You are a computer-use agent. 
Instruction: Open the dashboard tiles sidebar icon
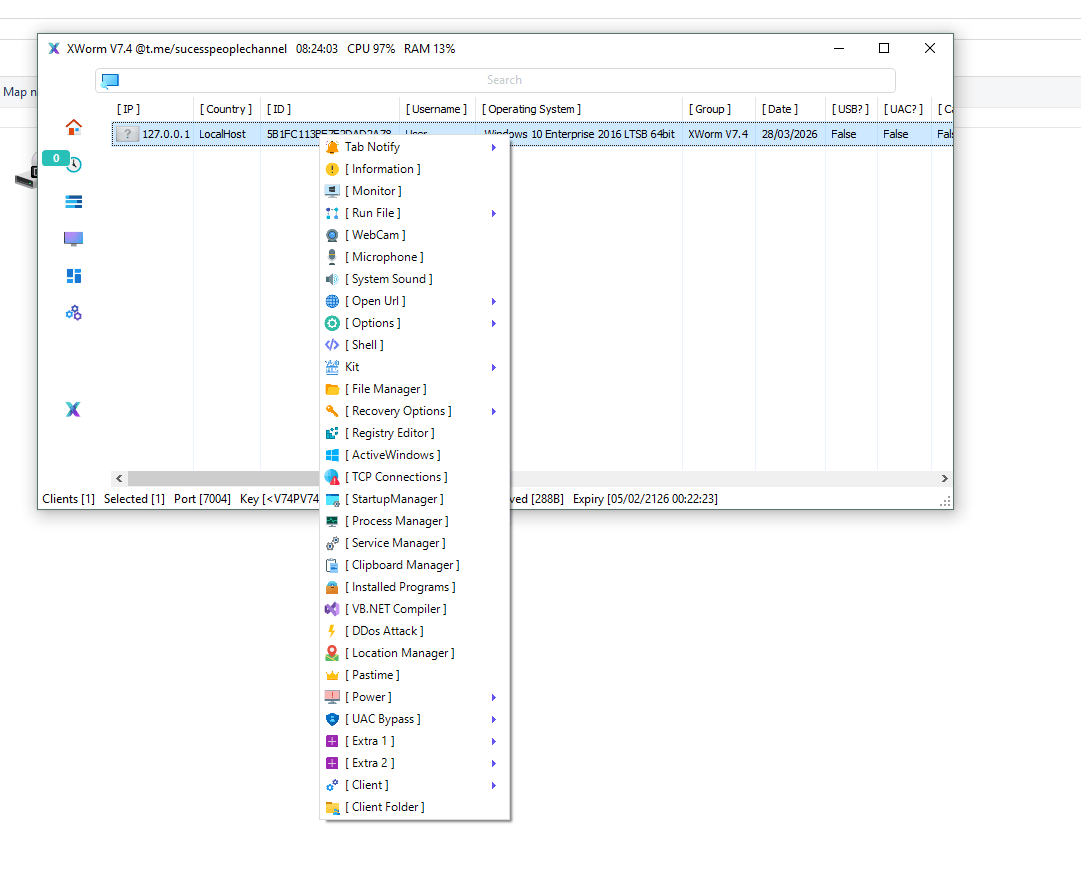(73, 276)
